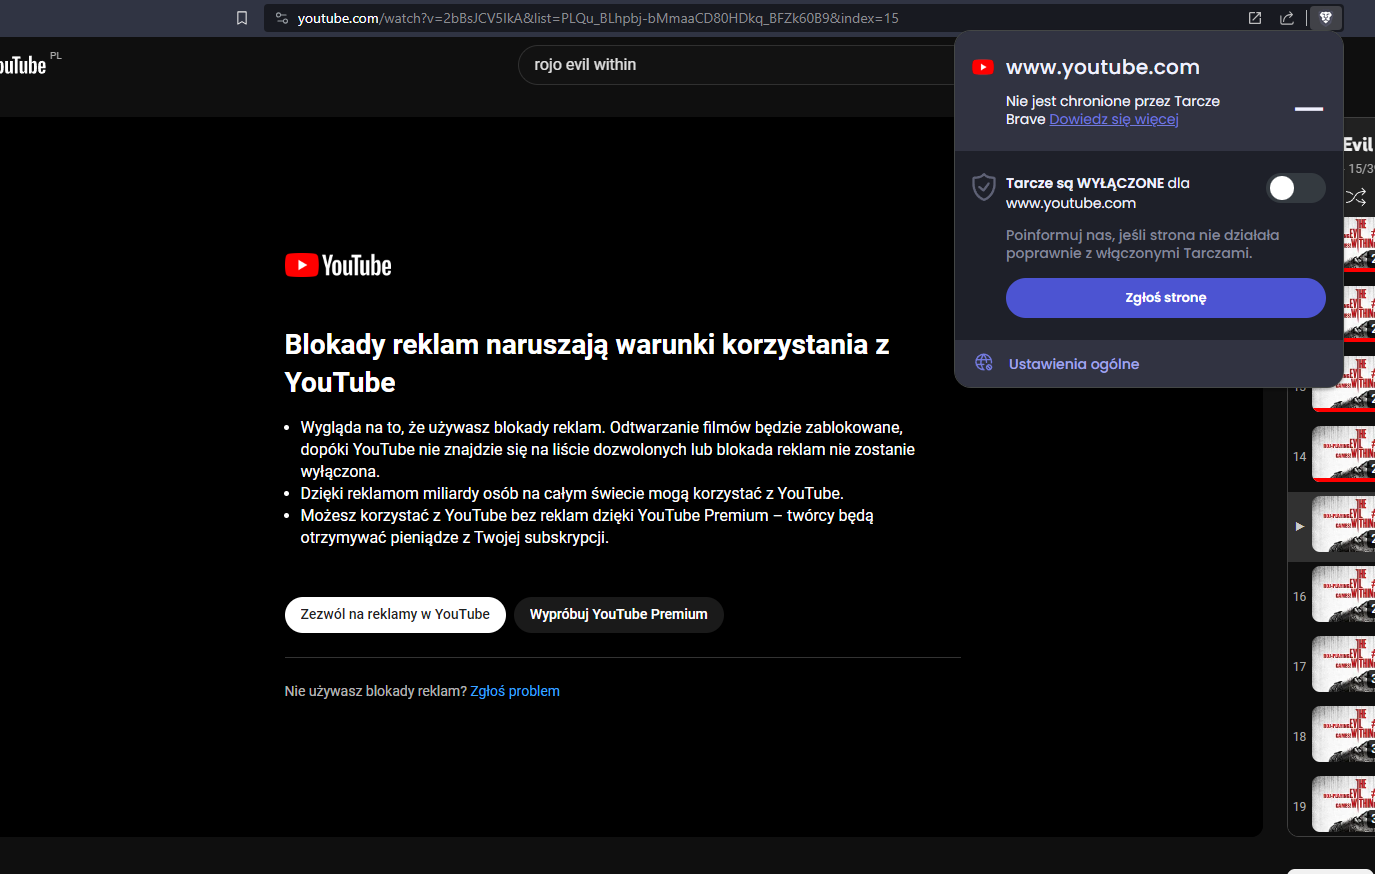1375x874 pixels.
Task: Click the red YouTube favicon in Shields popup
Action: (983, 67)
